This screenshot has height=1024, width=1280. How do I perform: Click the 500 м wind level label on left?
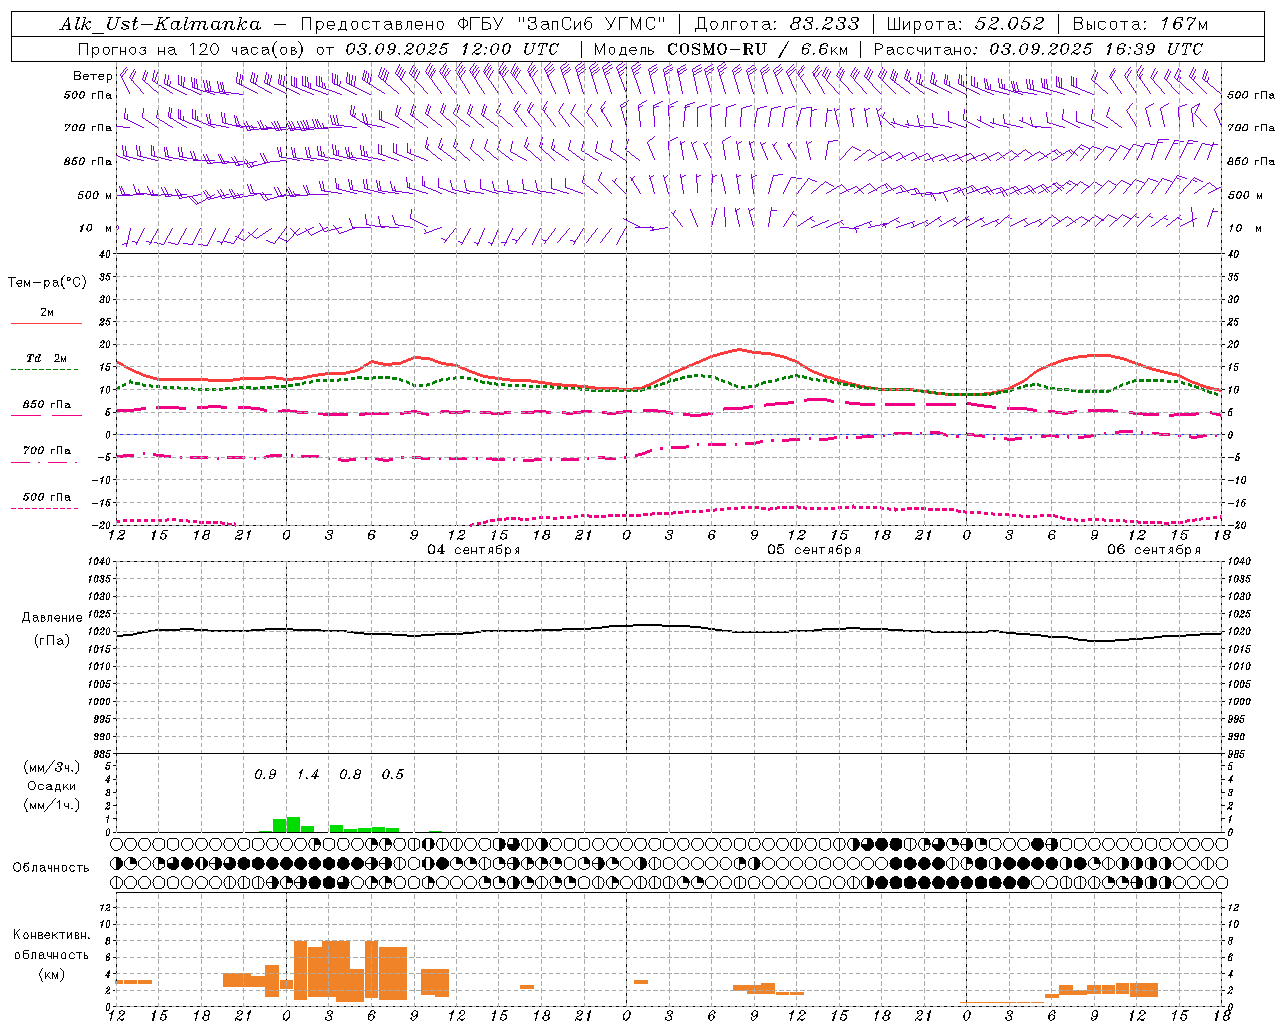tap(95, 195)
